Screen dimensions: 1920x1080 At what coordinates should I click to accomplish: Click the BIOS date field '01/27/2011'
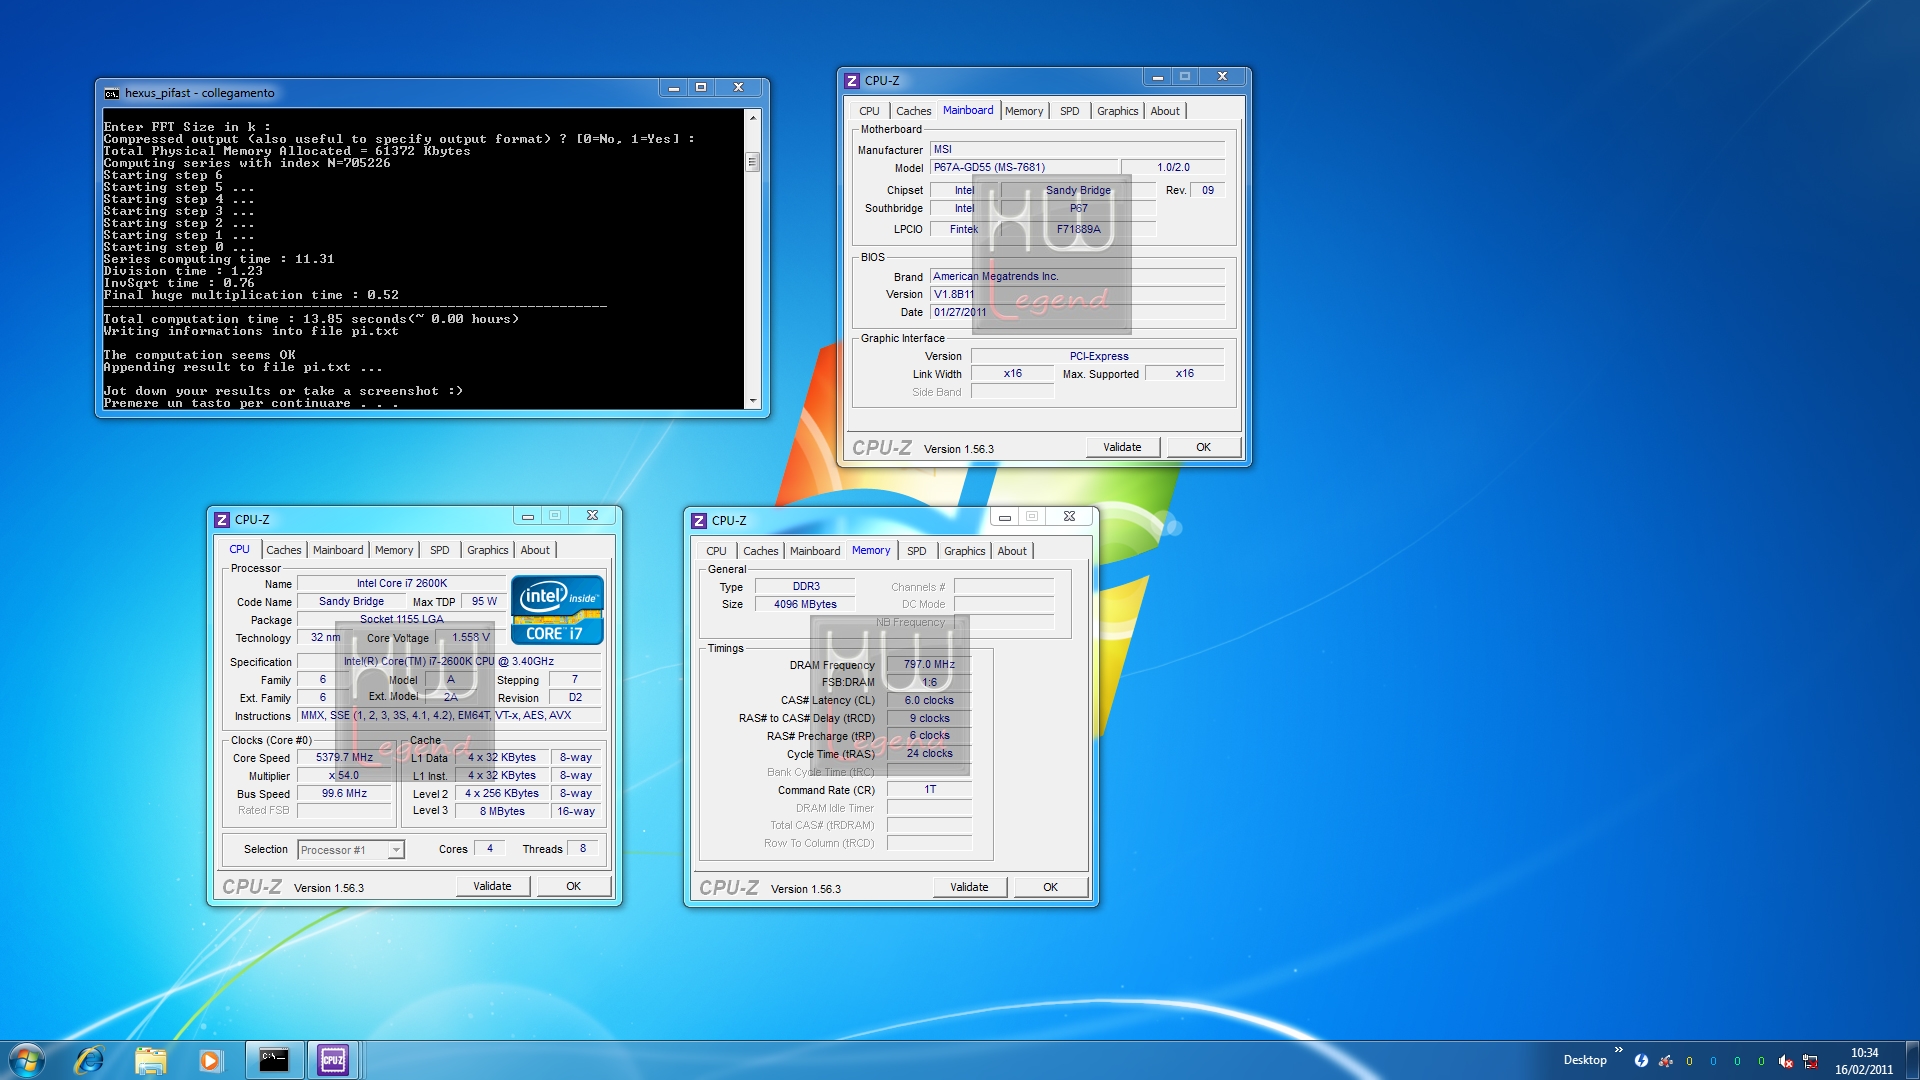(1077, 313)
